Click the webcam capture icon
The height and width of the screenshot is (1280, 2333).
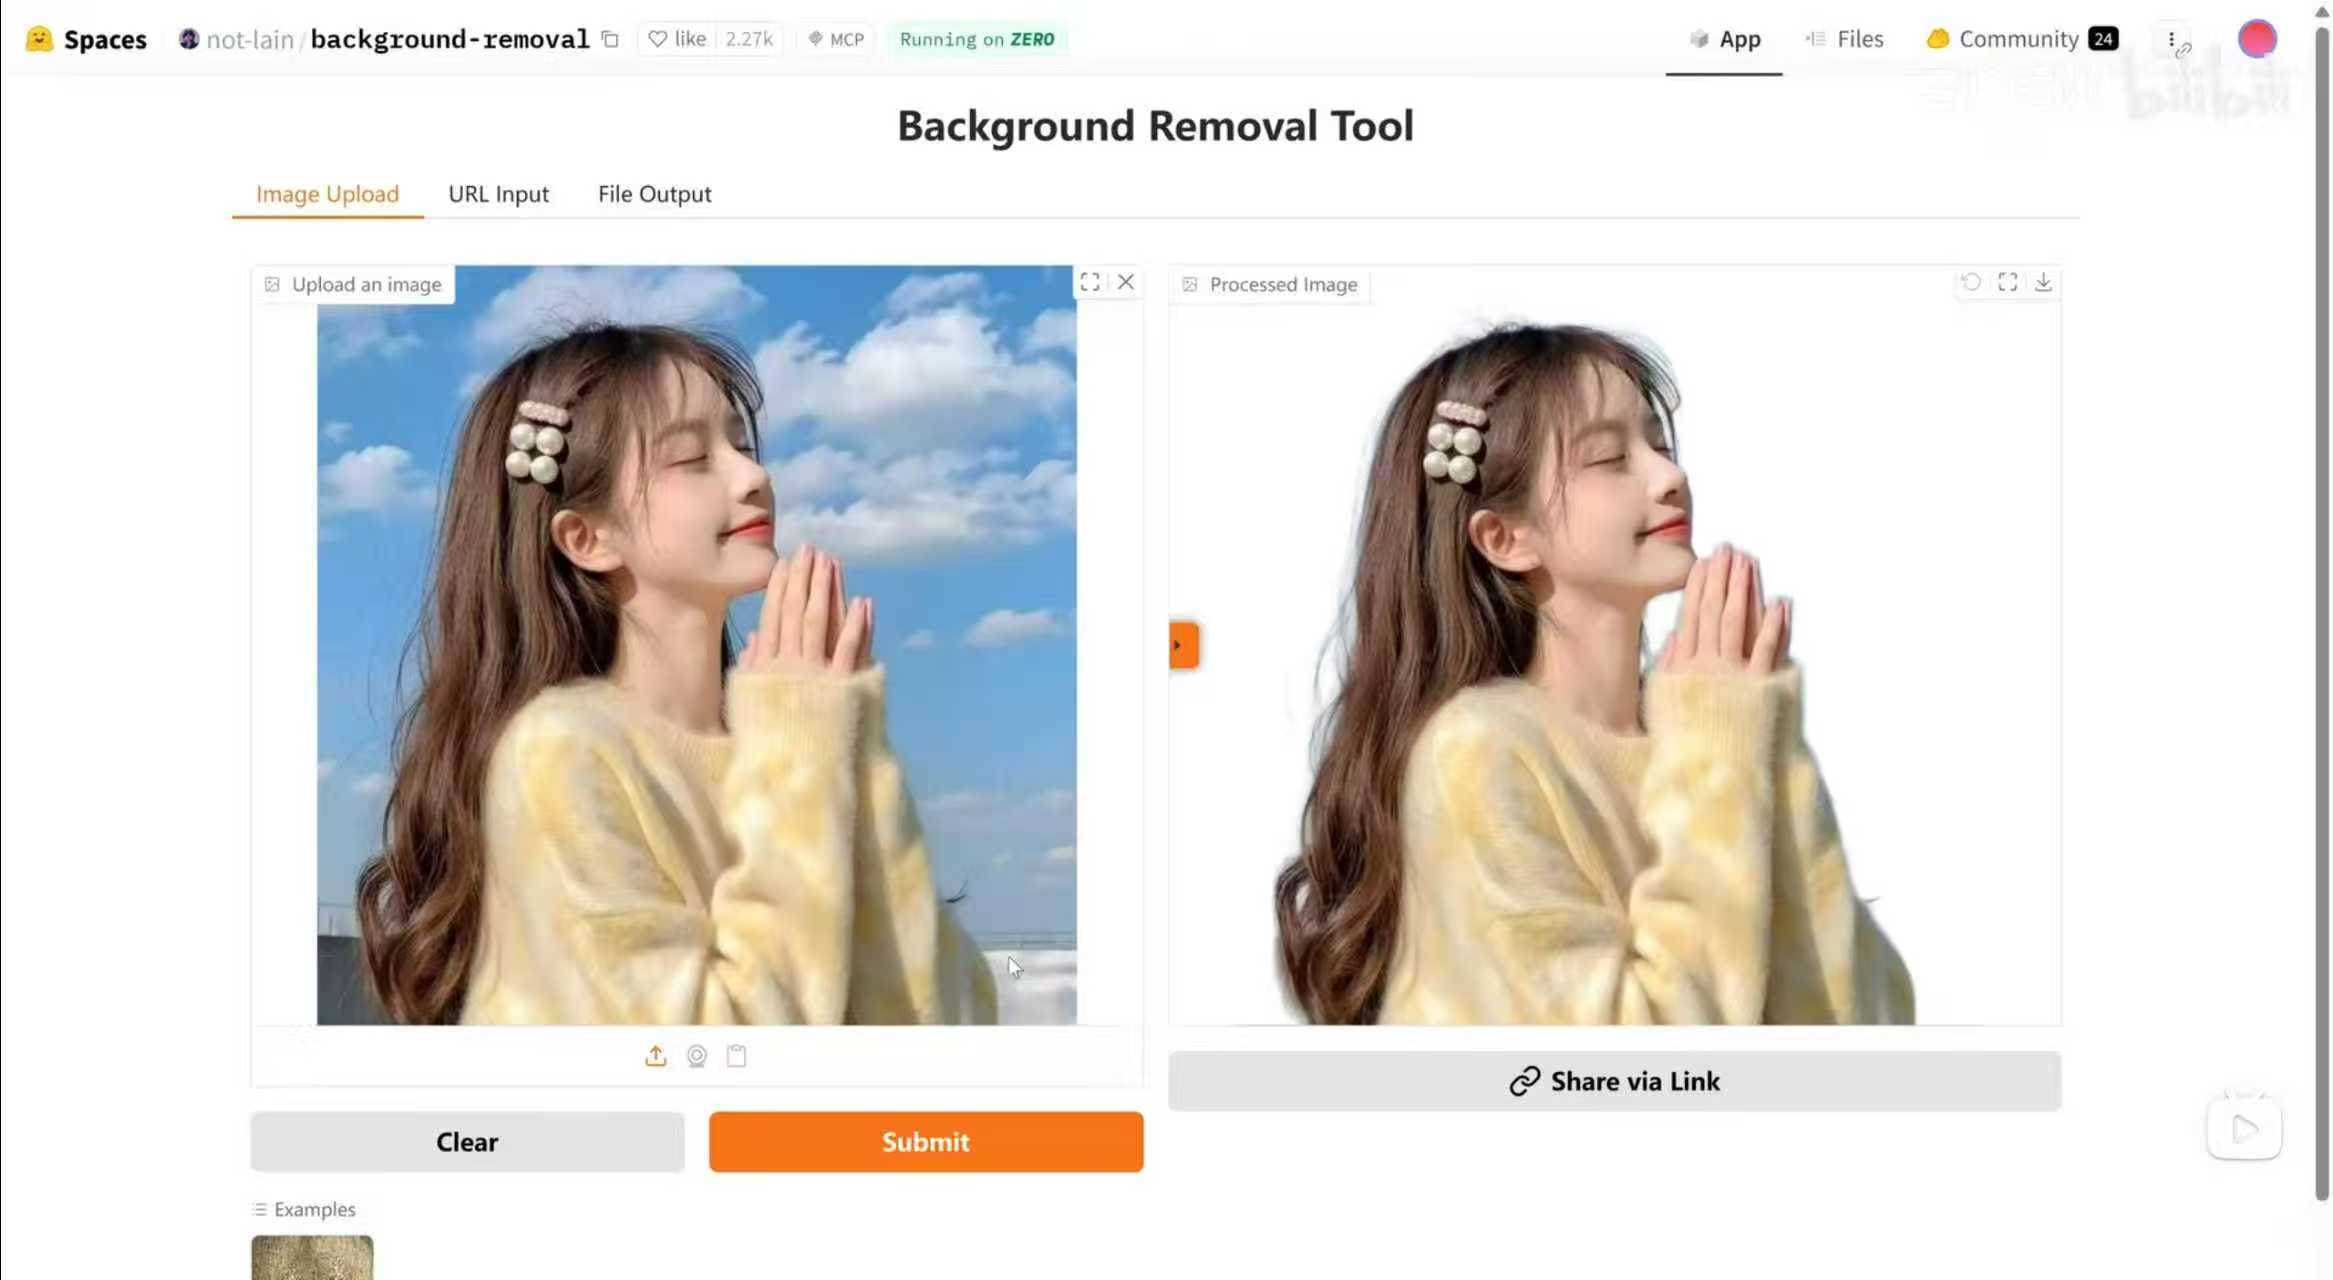tap(697, 1056)
